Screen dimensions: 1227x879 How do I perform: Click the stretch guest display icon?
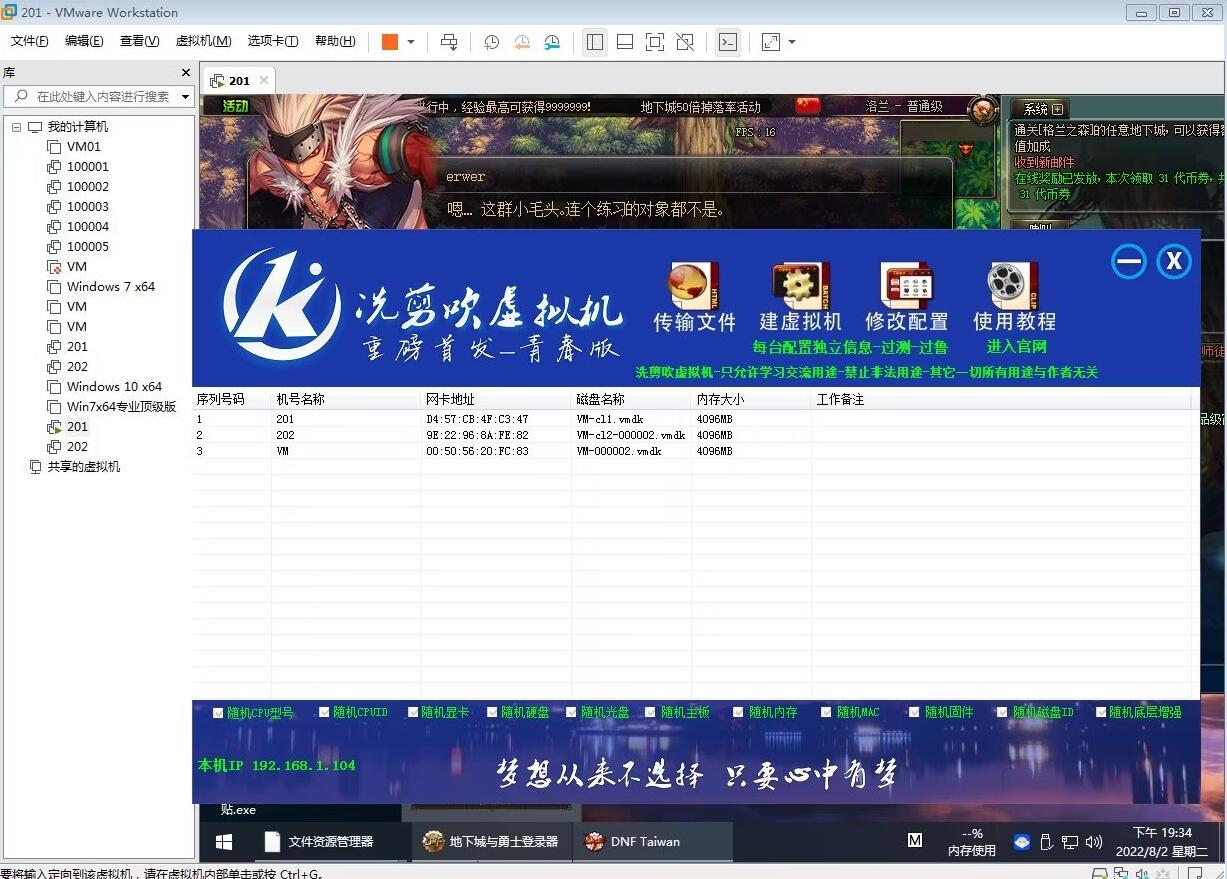771,42
